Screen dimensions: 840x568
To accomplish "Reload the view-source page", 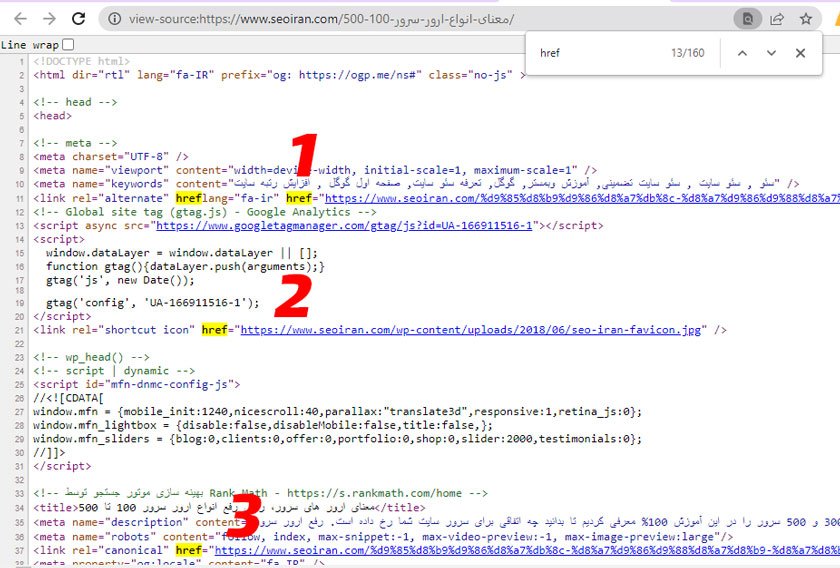I will point(79,19).
